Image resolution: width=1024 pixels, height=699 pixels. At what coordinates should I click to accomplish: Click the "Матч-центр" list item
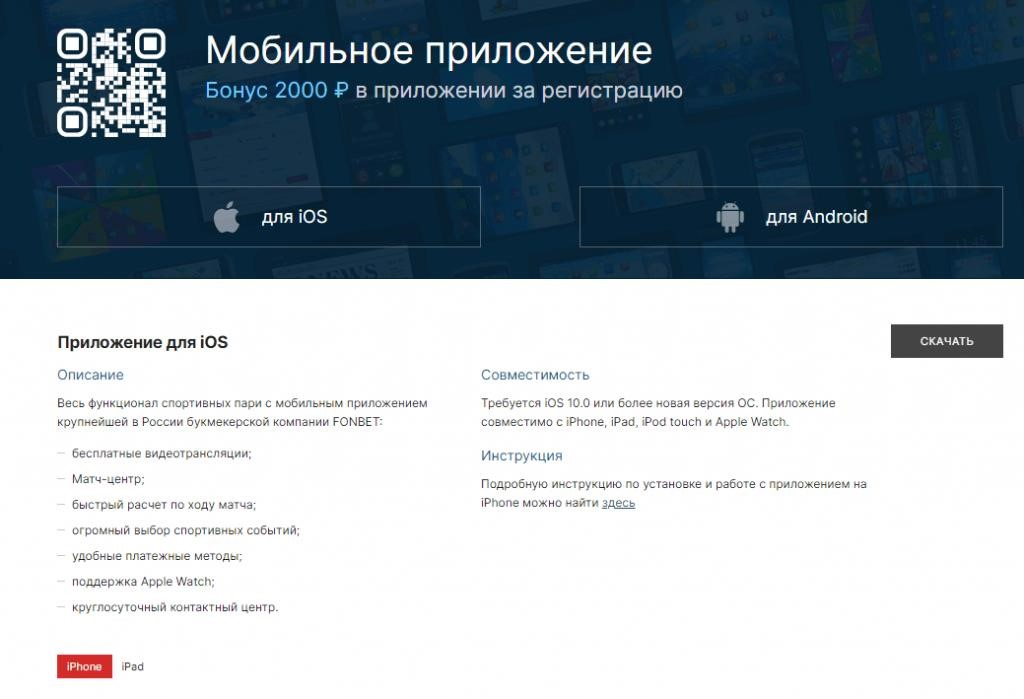tap(108, 479)
